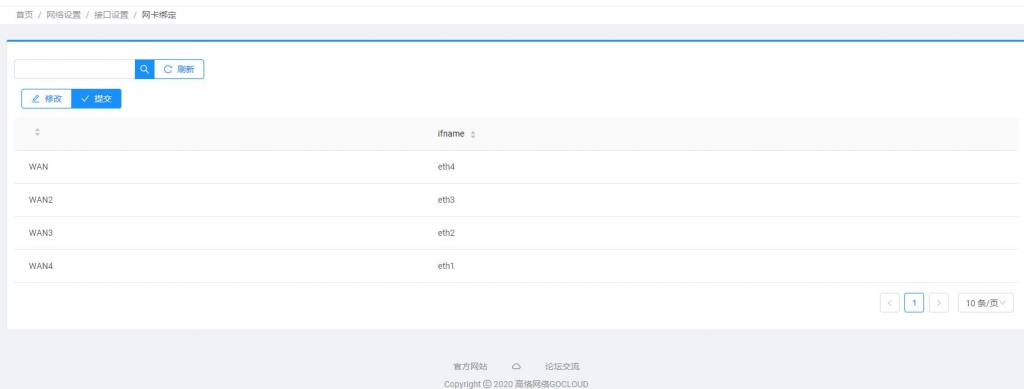
Task: Click the eth2 interface value
Action: [446, 233]
